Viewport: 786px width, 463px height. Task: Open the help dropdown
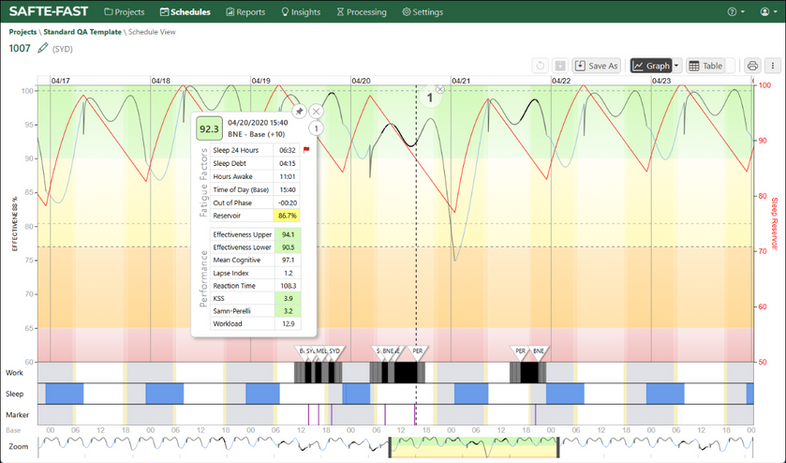click(736, 12)
